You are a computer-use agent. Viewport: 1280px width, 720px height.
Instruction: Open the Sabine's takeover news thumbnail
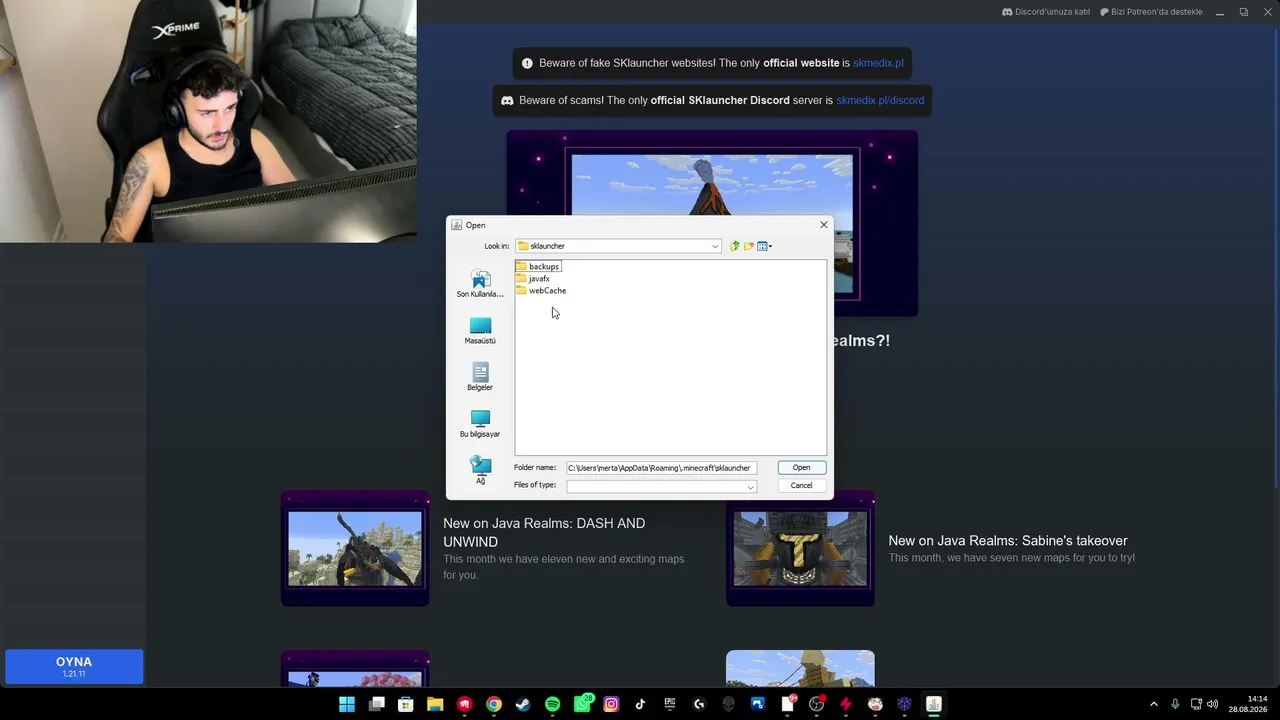800,548
